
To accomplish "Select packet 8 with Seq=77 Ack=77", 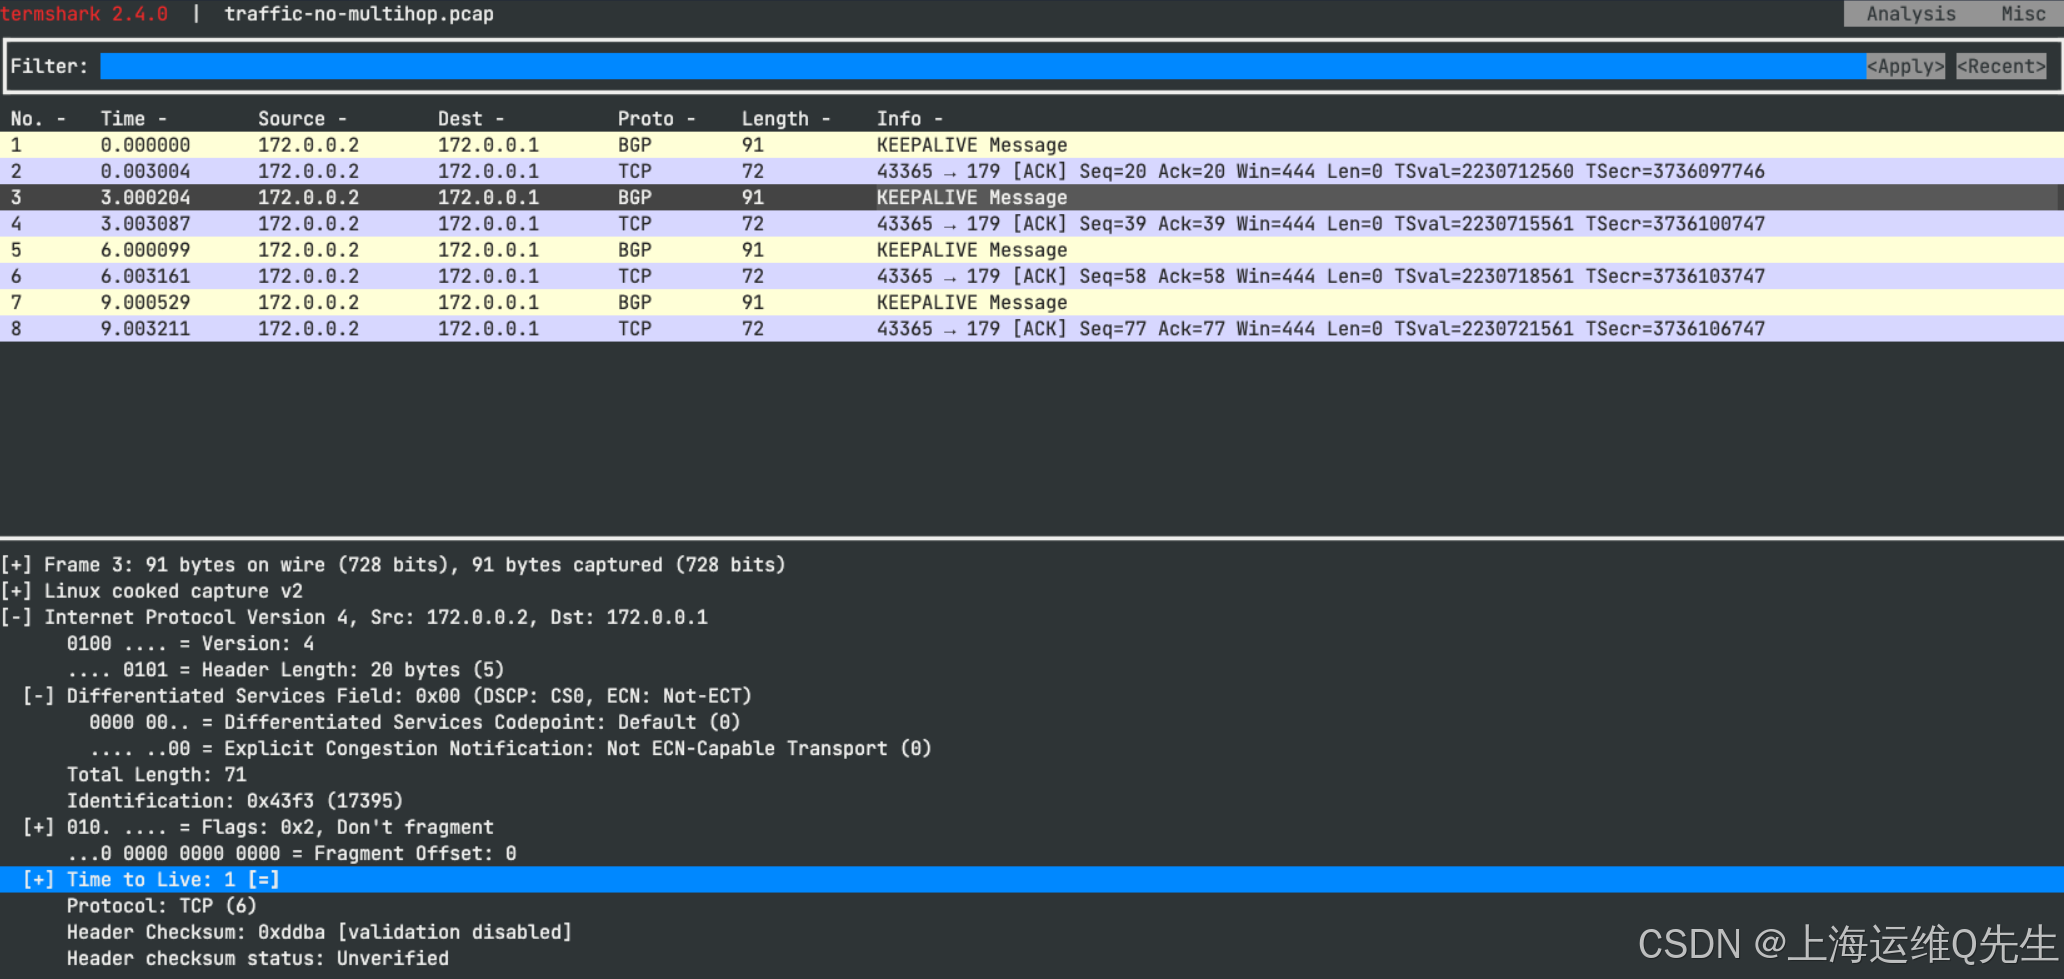I will [1032, 328].
